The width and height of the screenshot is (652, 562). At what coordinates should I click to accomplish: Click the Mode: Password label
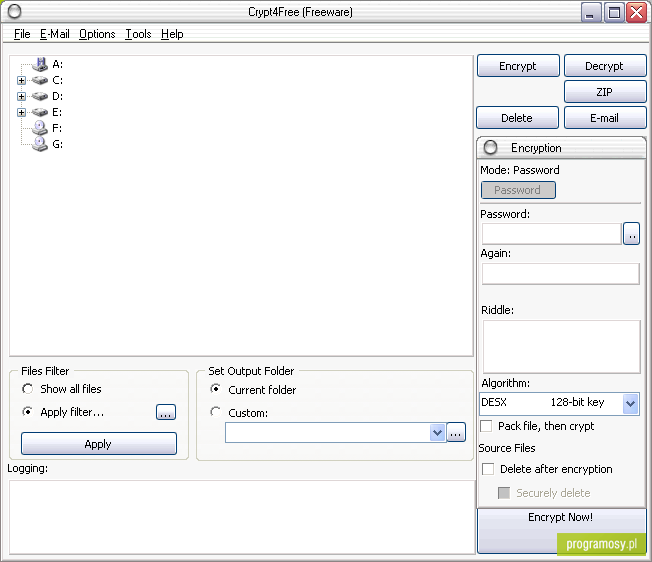520,170
